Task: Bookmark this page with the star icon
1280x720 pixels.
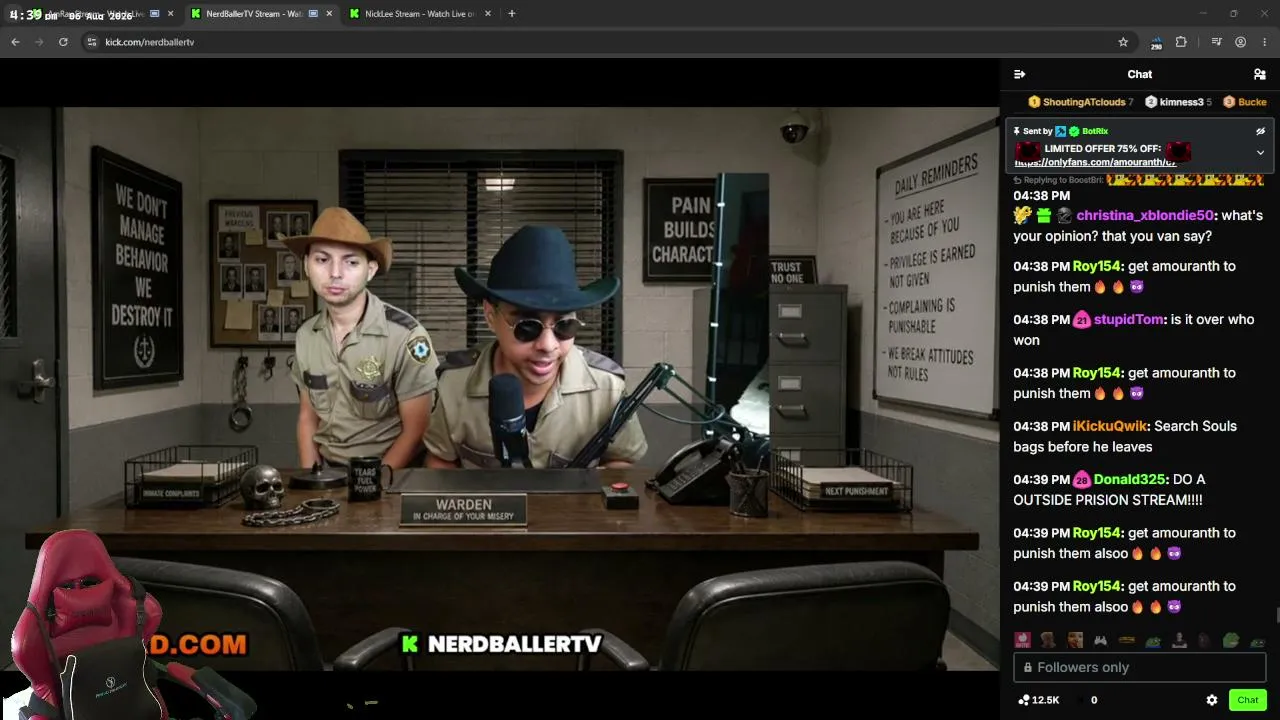Action: pyautogui.click(x=1123, y=42)
